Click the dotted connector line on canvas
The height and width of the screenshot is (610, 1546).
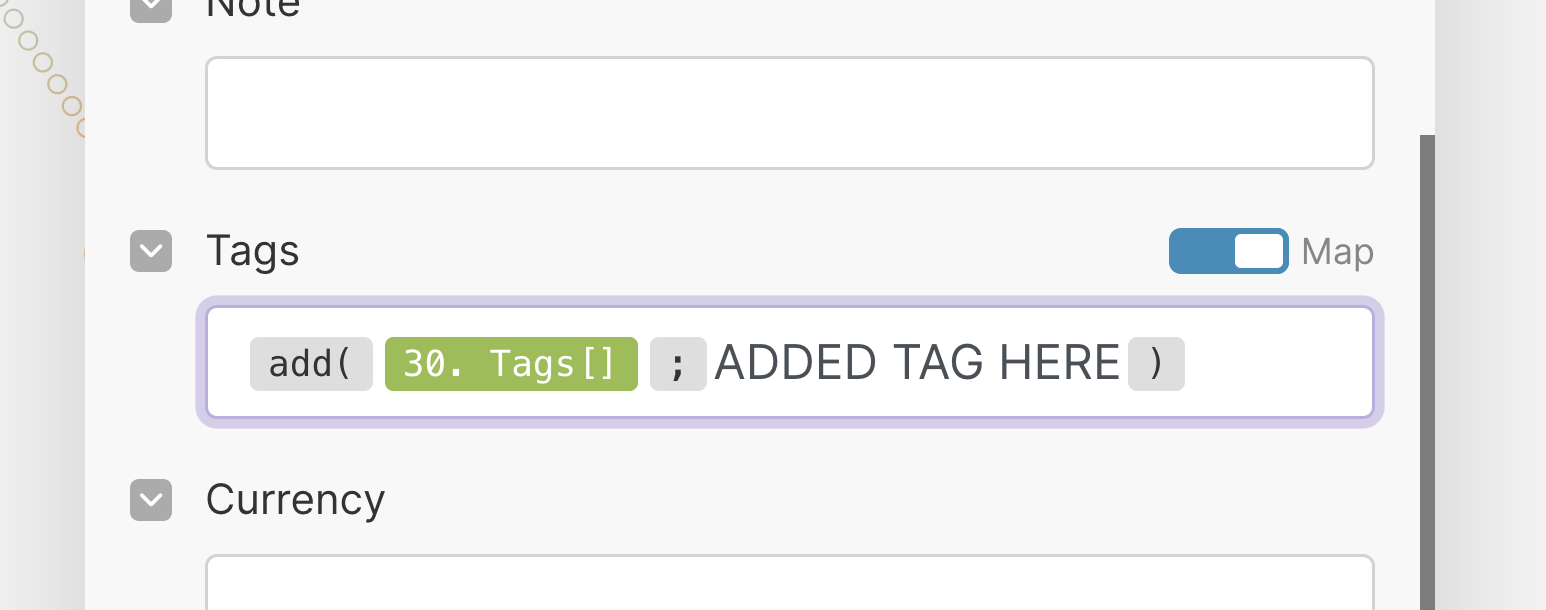coord(43,63)
